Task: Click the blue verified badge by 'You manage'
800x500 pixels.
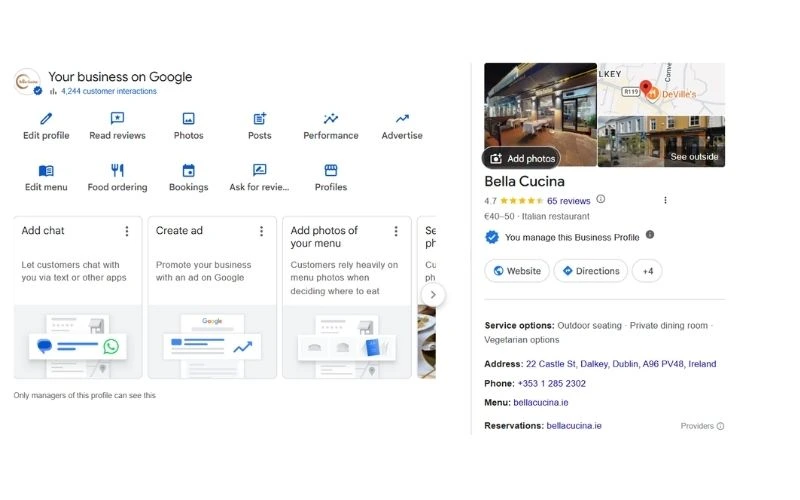Action: pos(492,237)
